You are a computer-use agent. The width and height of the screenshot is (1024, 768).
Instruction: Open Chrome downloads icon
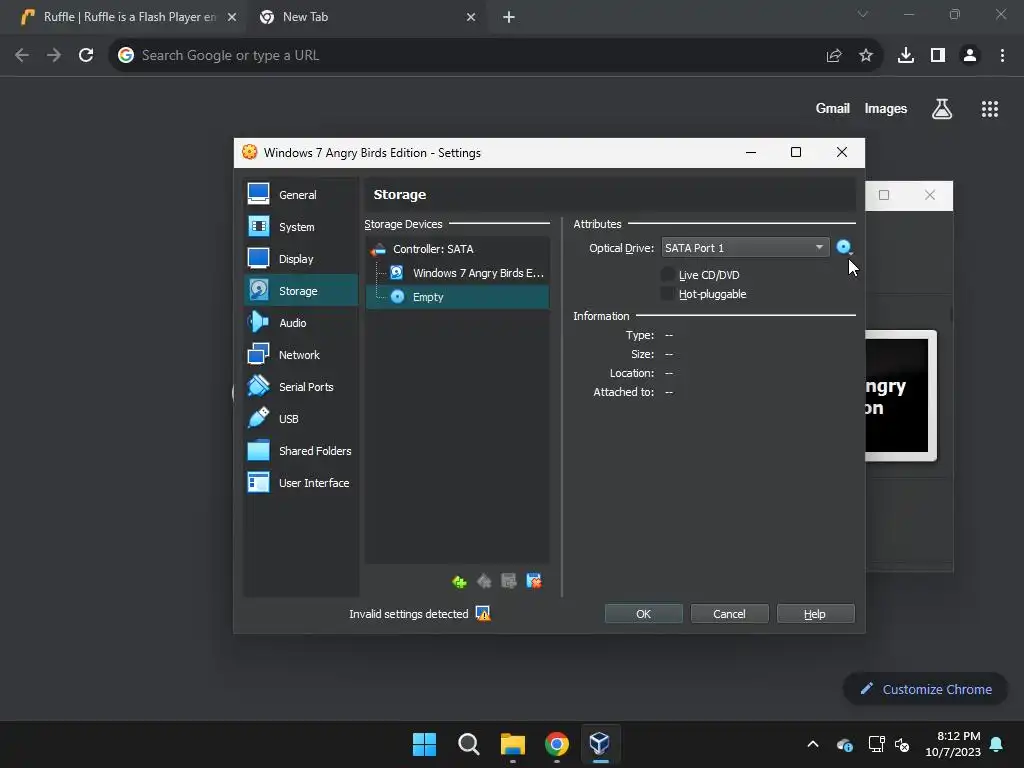(x=906, y=55)
